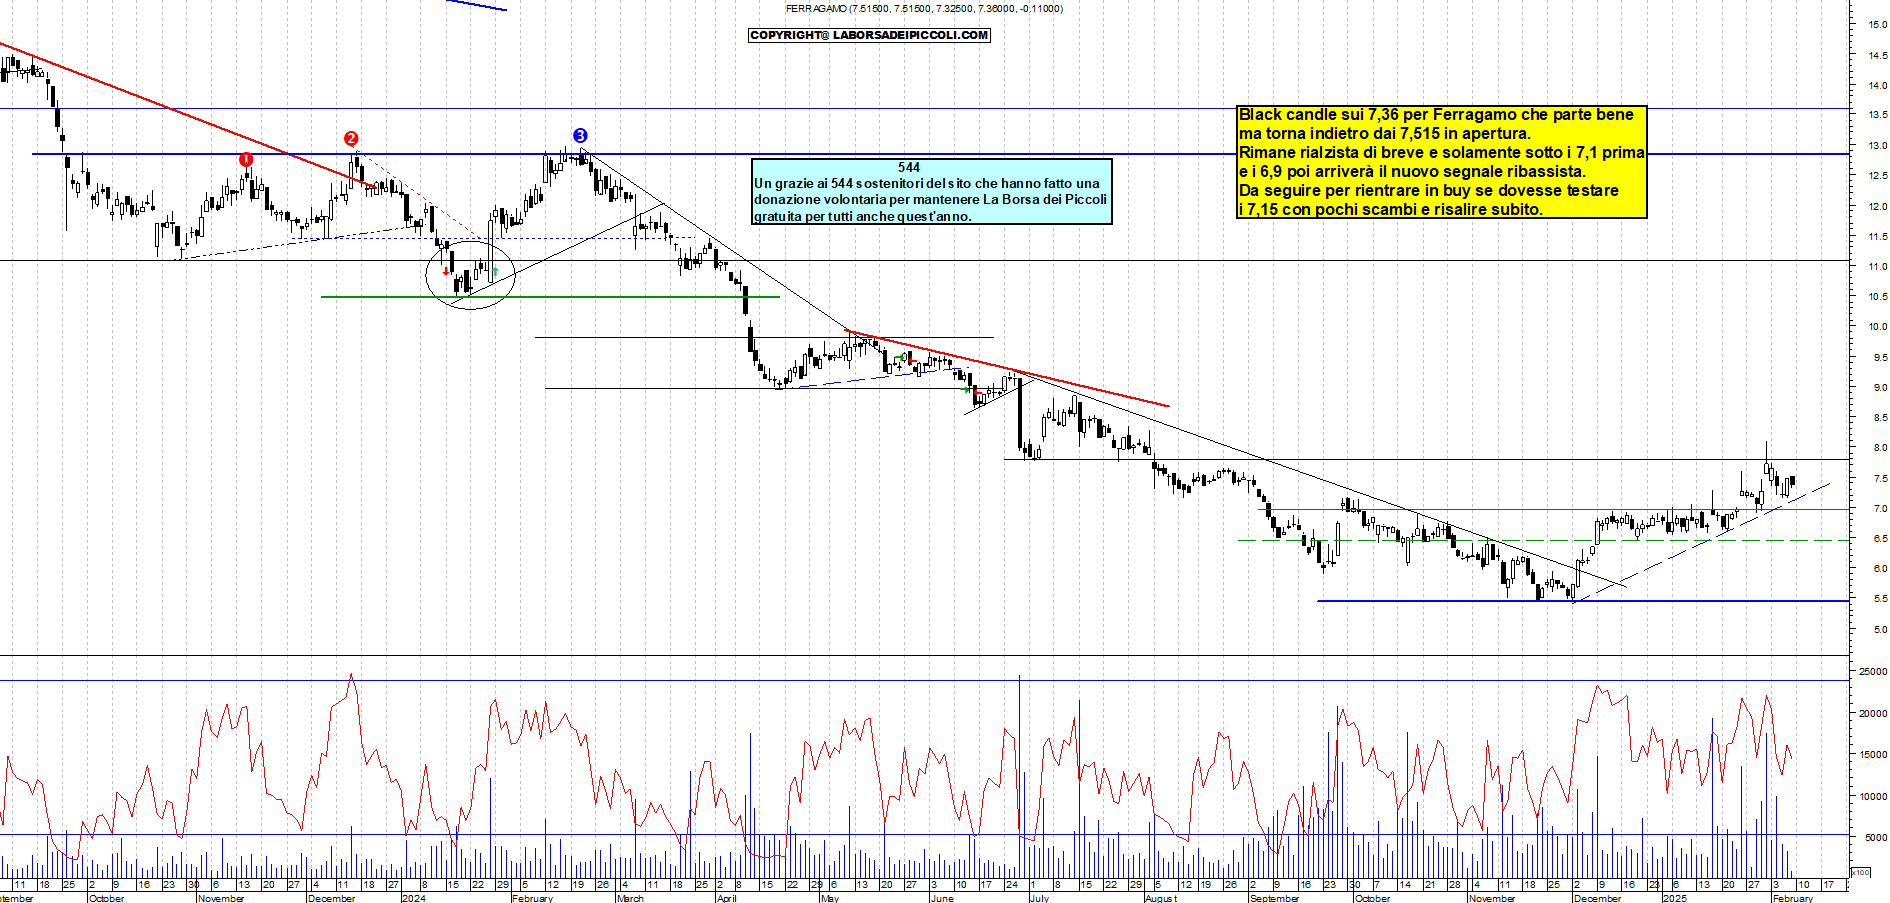
Task: Click the 'June' month label
Action: point(941,898)
